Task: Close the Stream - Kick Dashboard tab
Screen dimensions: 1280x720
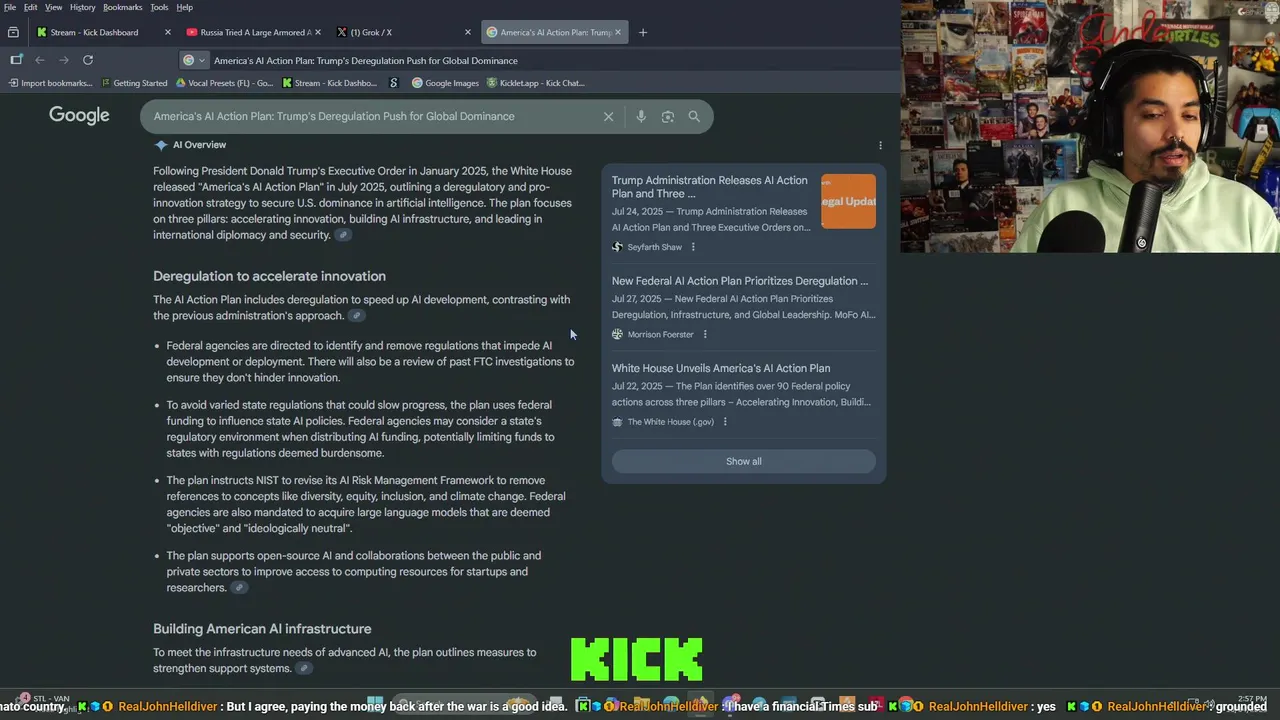Action: [x=168, y=32]
